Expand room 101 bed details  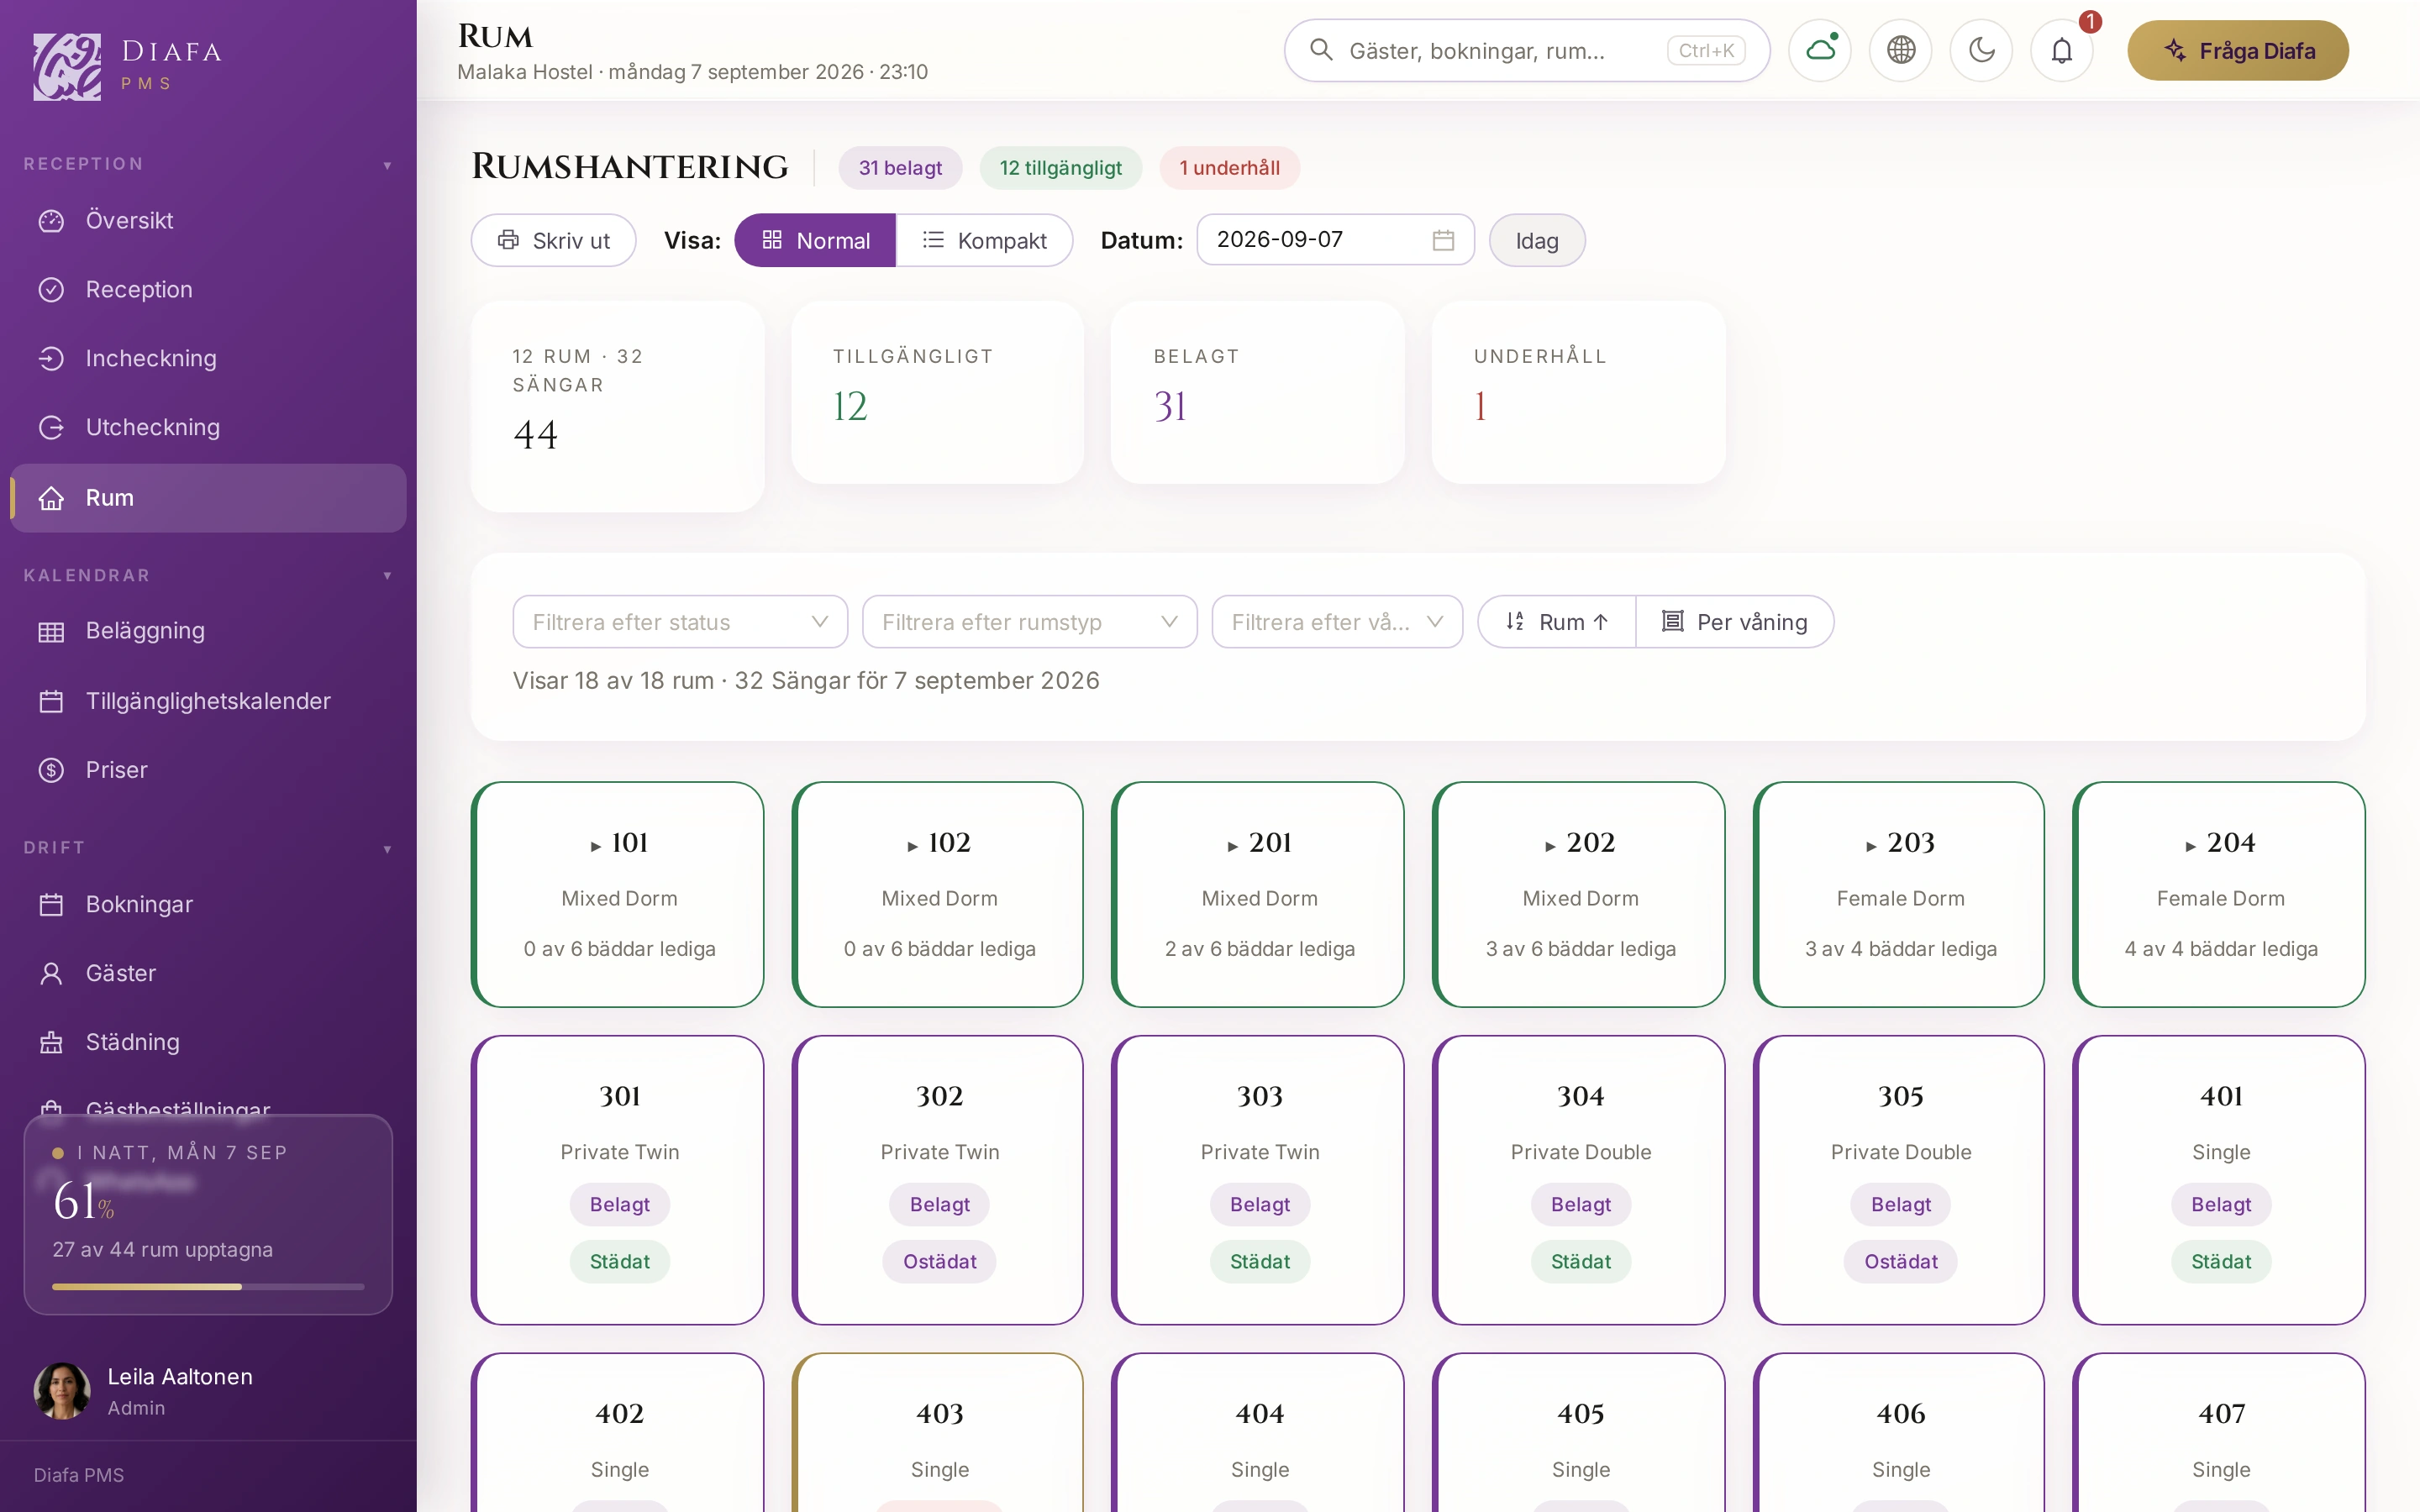pos(596,846)
